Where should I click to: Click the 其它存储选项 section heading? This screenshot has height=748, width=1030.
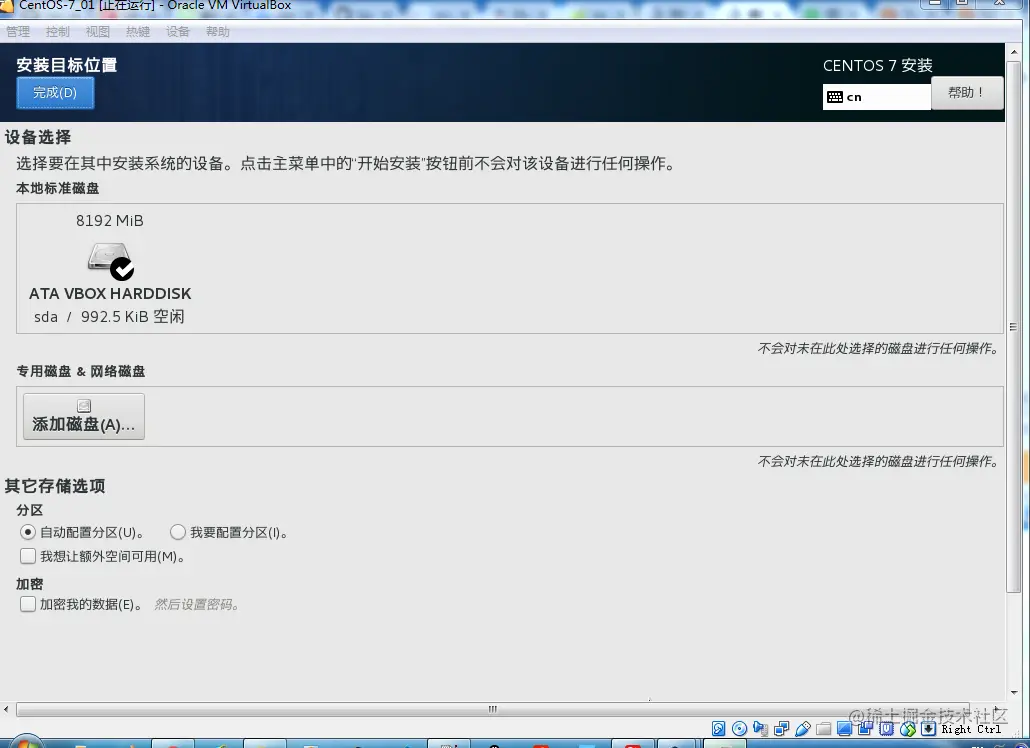click(x=55, y=486)
